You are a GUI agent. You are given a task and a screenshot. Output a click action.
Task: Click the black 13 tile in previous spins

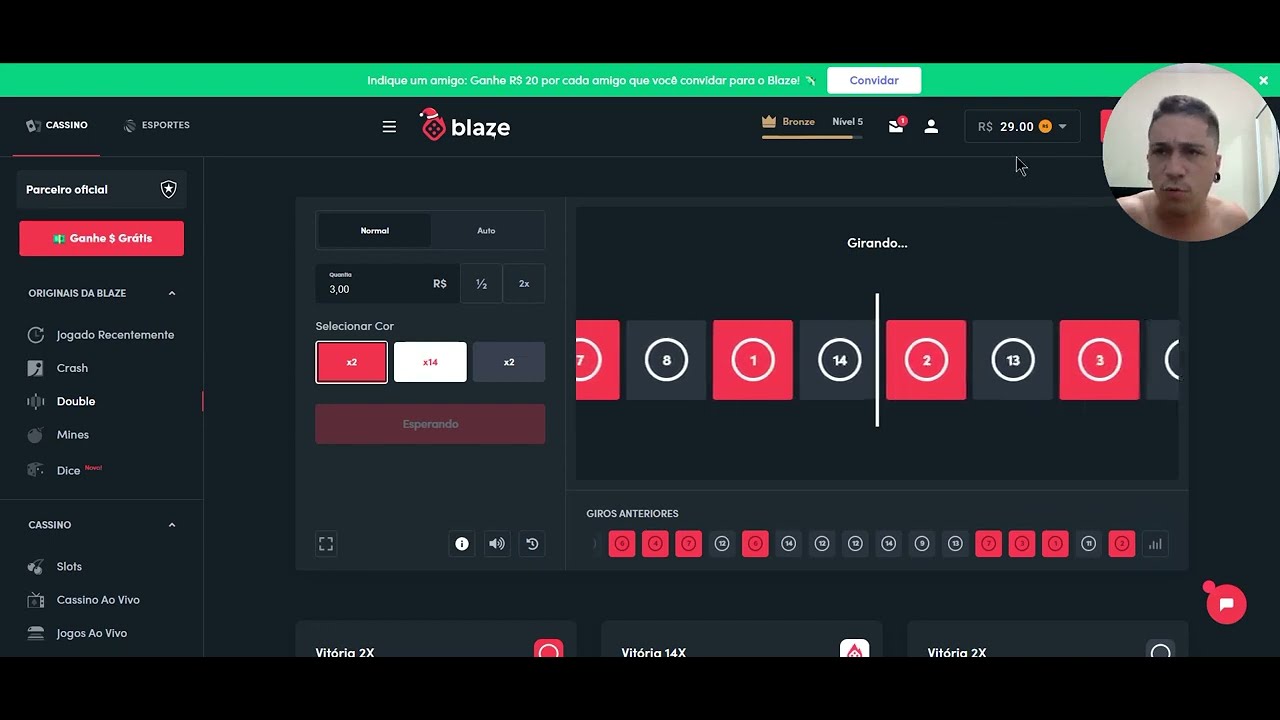955,544
